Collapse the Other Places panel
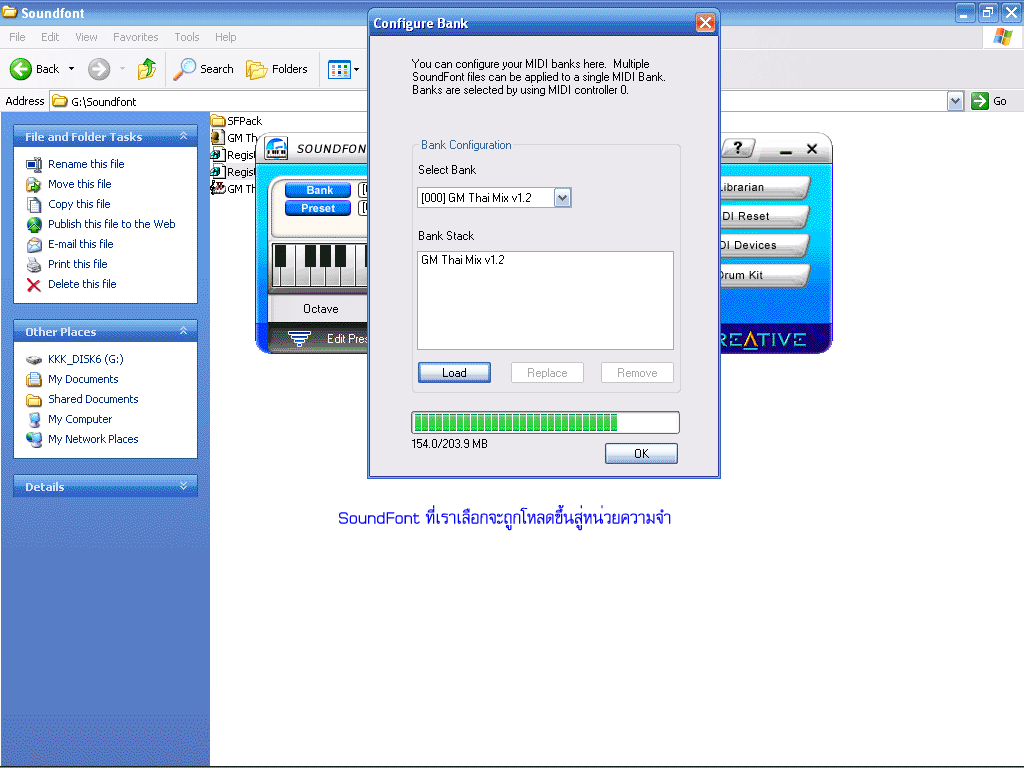The height and width of the screenshot is (768, 1024). tap(184, 331)
